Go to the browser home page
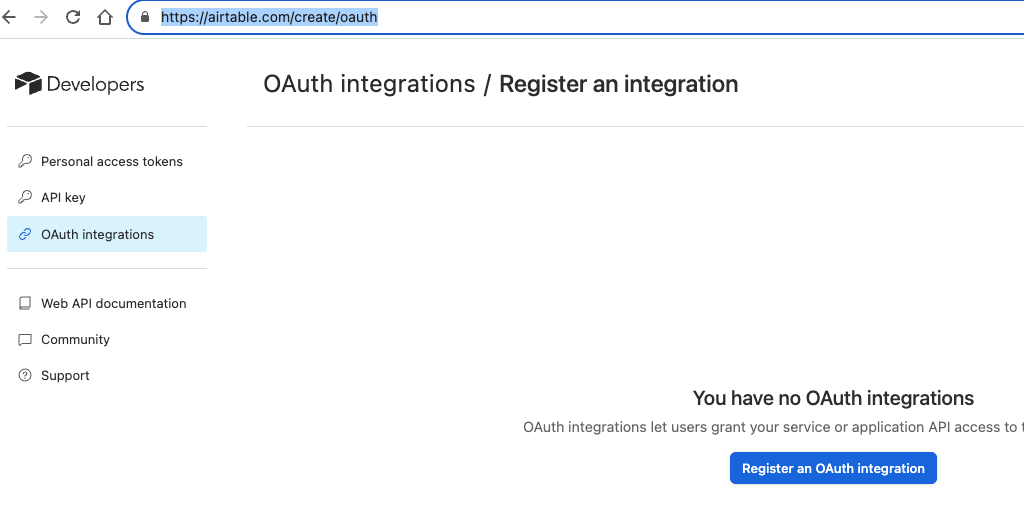 [x=105, y=17]
